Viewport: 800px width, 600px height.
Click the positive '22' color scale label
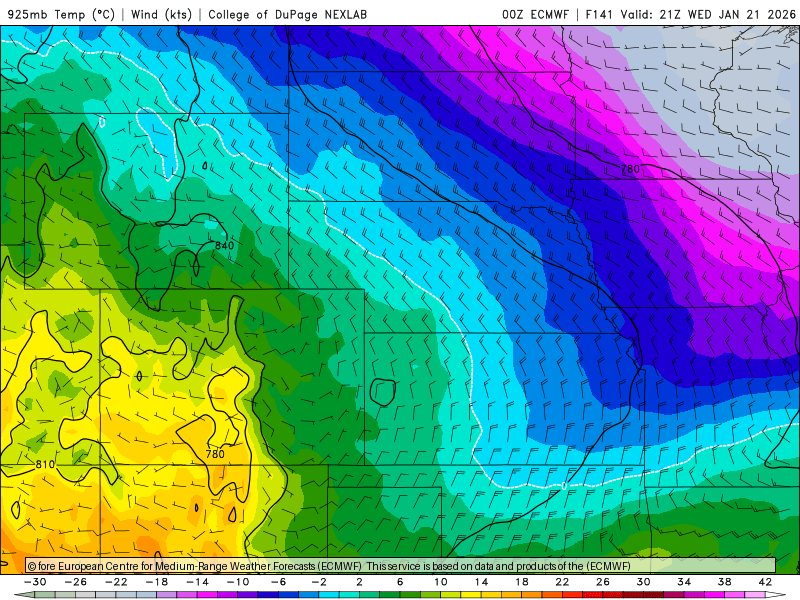(x=562, y=582)
